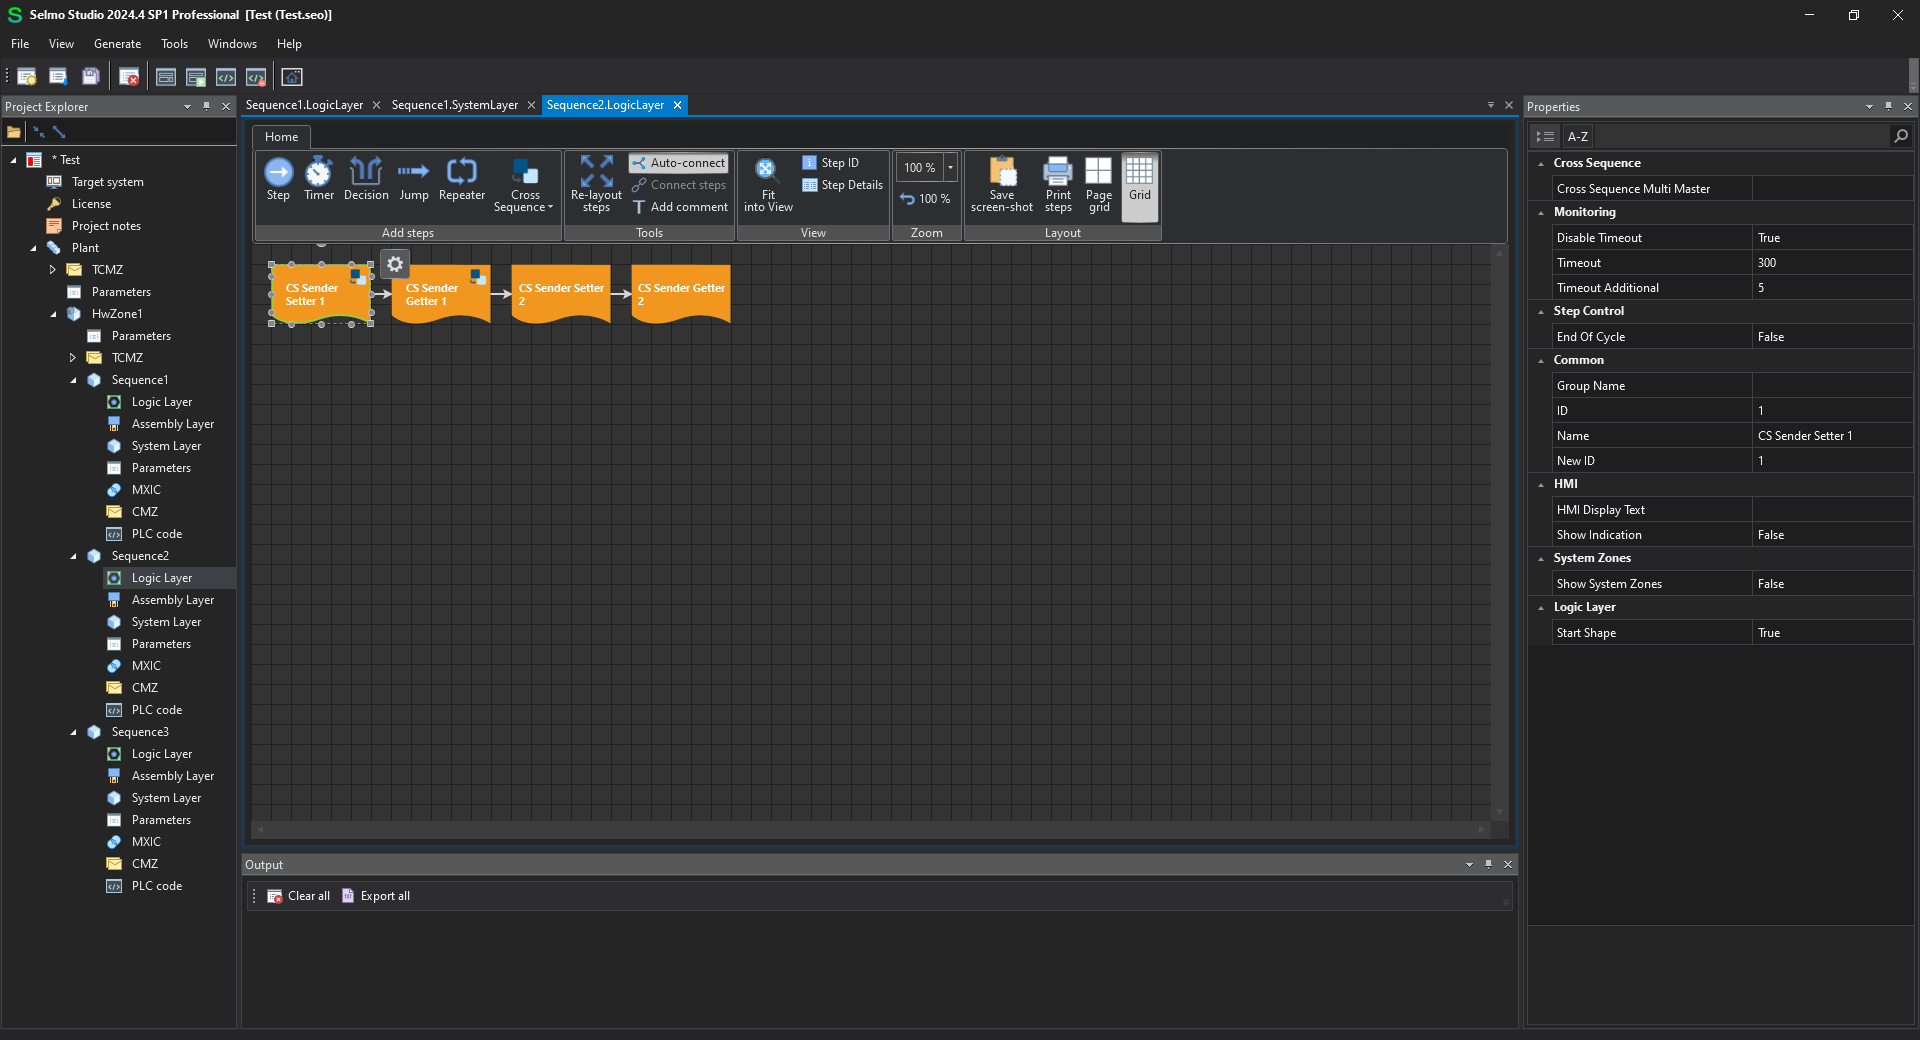Add a Decision step
The image size is (1920, 1040).
[366, 180]
